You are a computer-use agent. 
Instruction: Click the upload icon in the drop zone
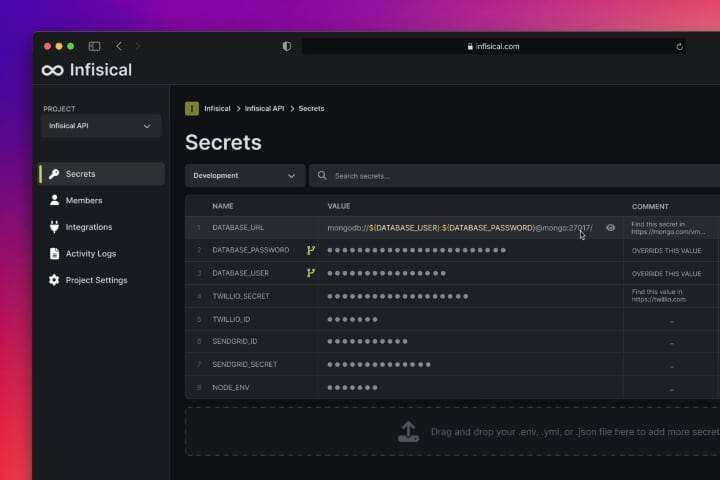point(408,432)
